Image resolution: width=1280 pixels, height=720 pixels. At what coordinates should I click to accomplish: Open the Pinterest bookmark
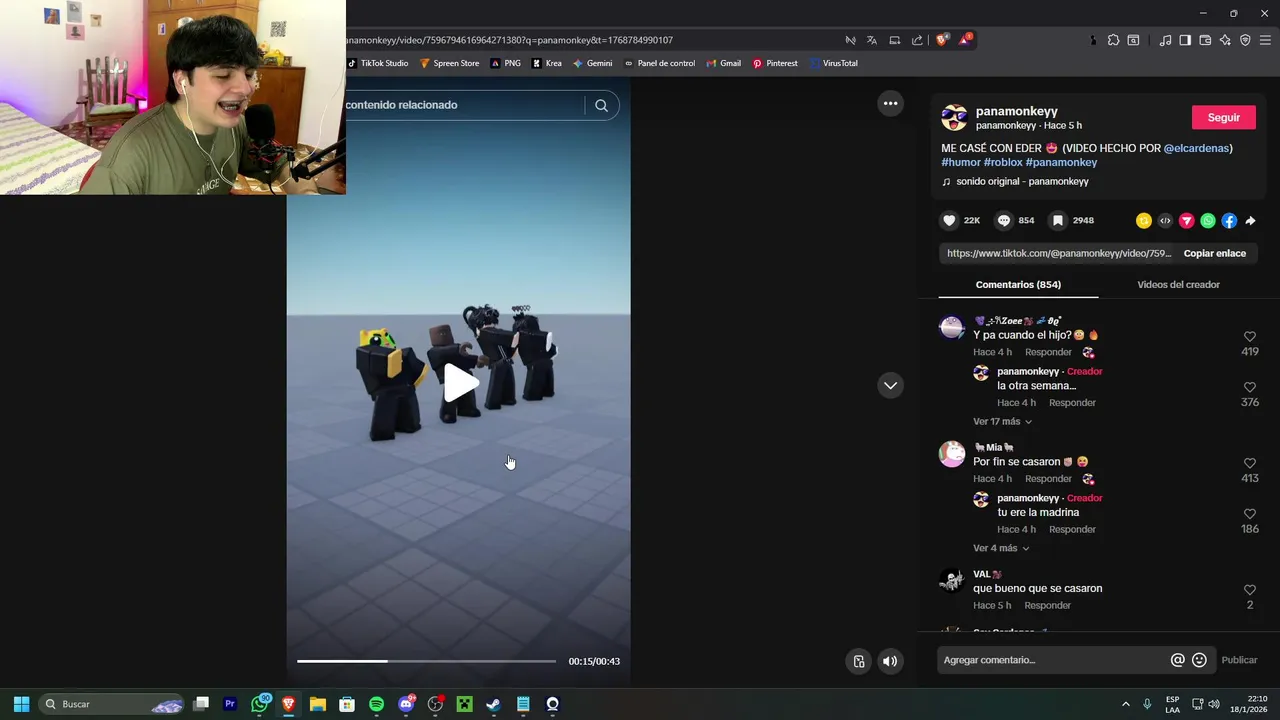coord(775,63)
